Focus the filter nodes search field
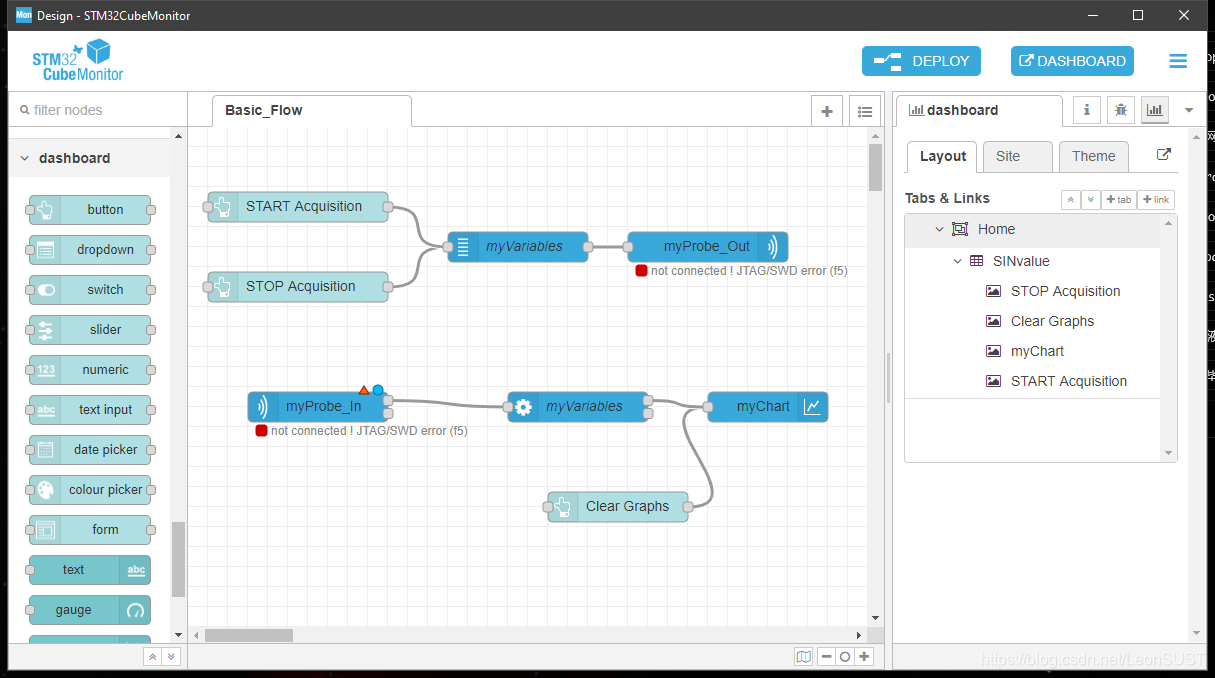This screenshot has height=678, width=1215. coord(98,110)
